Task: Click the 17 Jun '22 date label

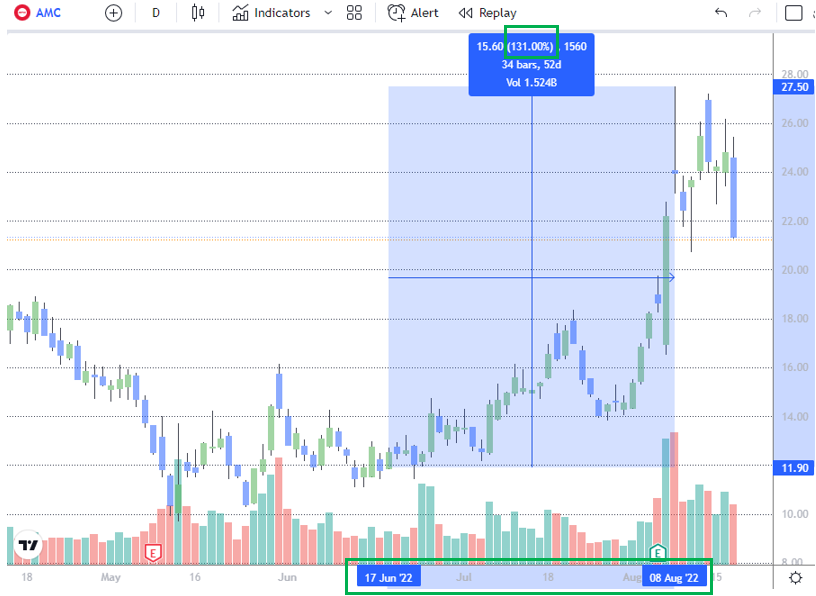Action: [x=389, y=577]
